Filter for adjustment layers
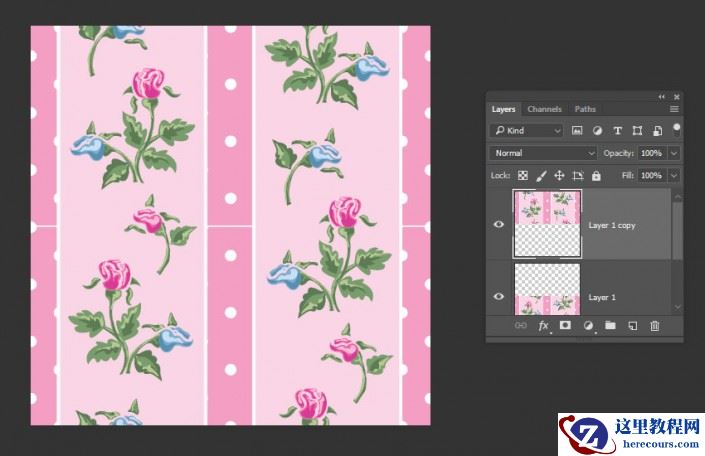The height and width of the screenshot is (456, 705). pyautogui.click(x=597, y=130)
